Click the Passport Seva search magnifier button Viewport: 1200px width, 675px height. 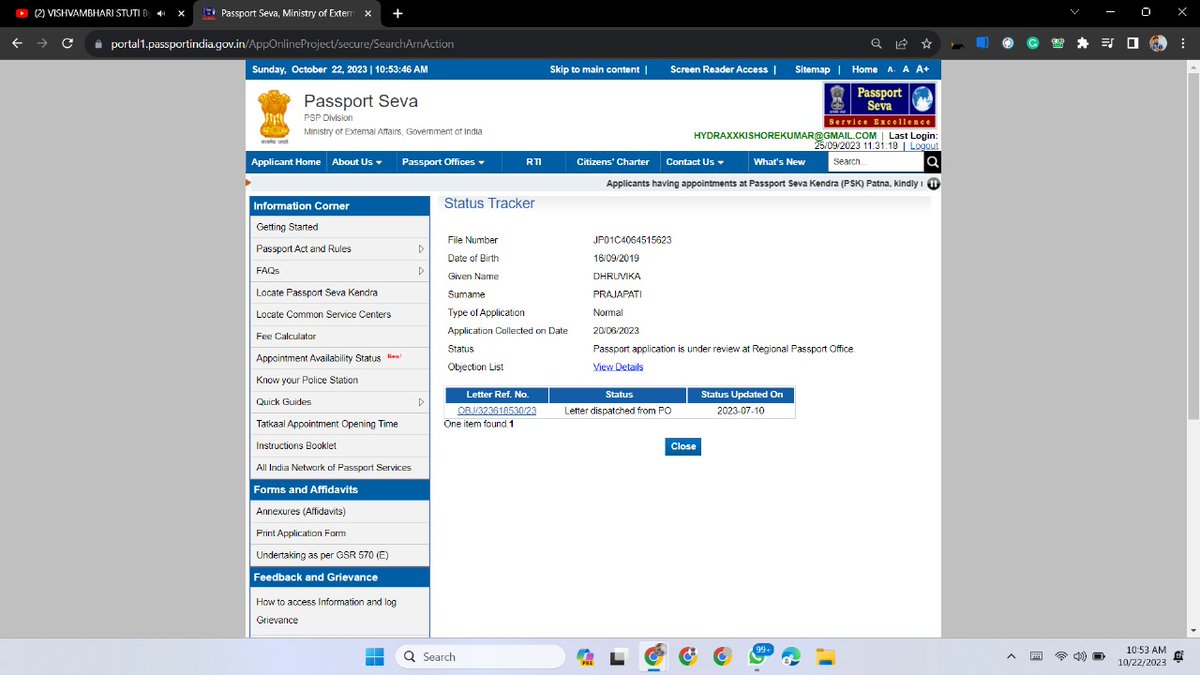coord(932,162)
